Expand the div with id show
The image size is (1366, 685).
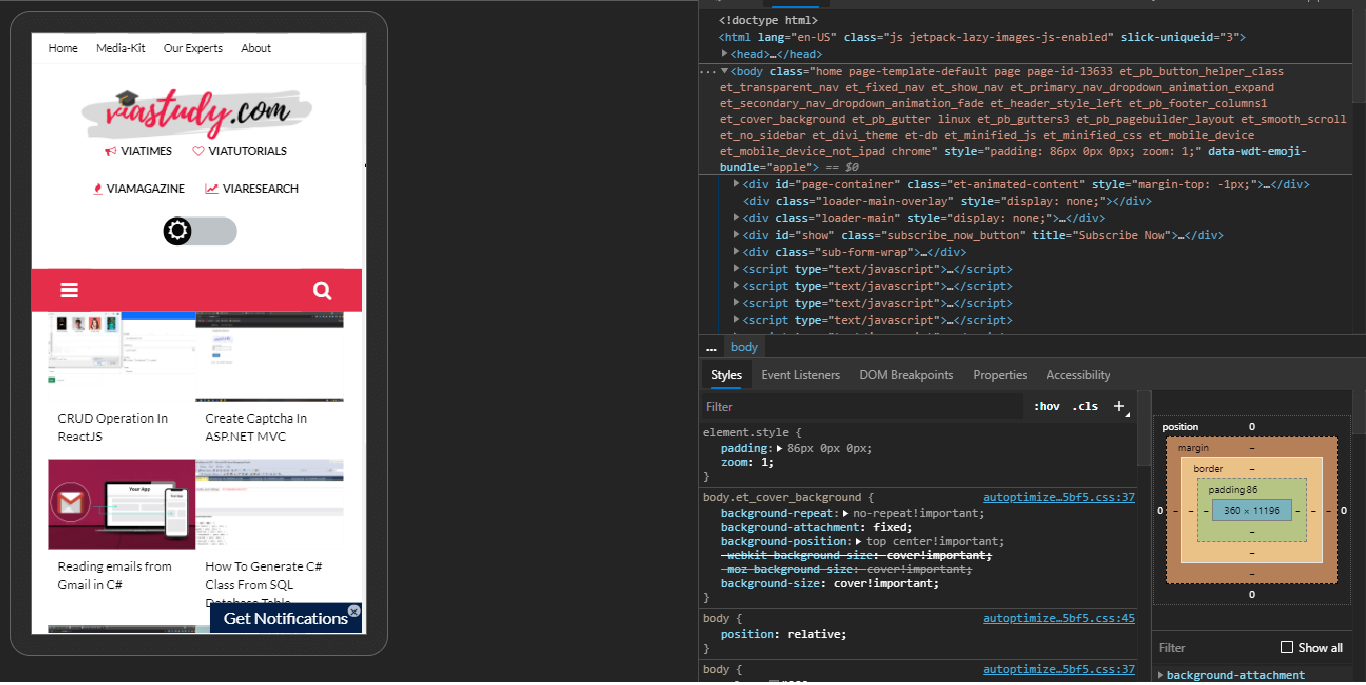pos(737,235)
